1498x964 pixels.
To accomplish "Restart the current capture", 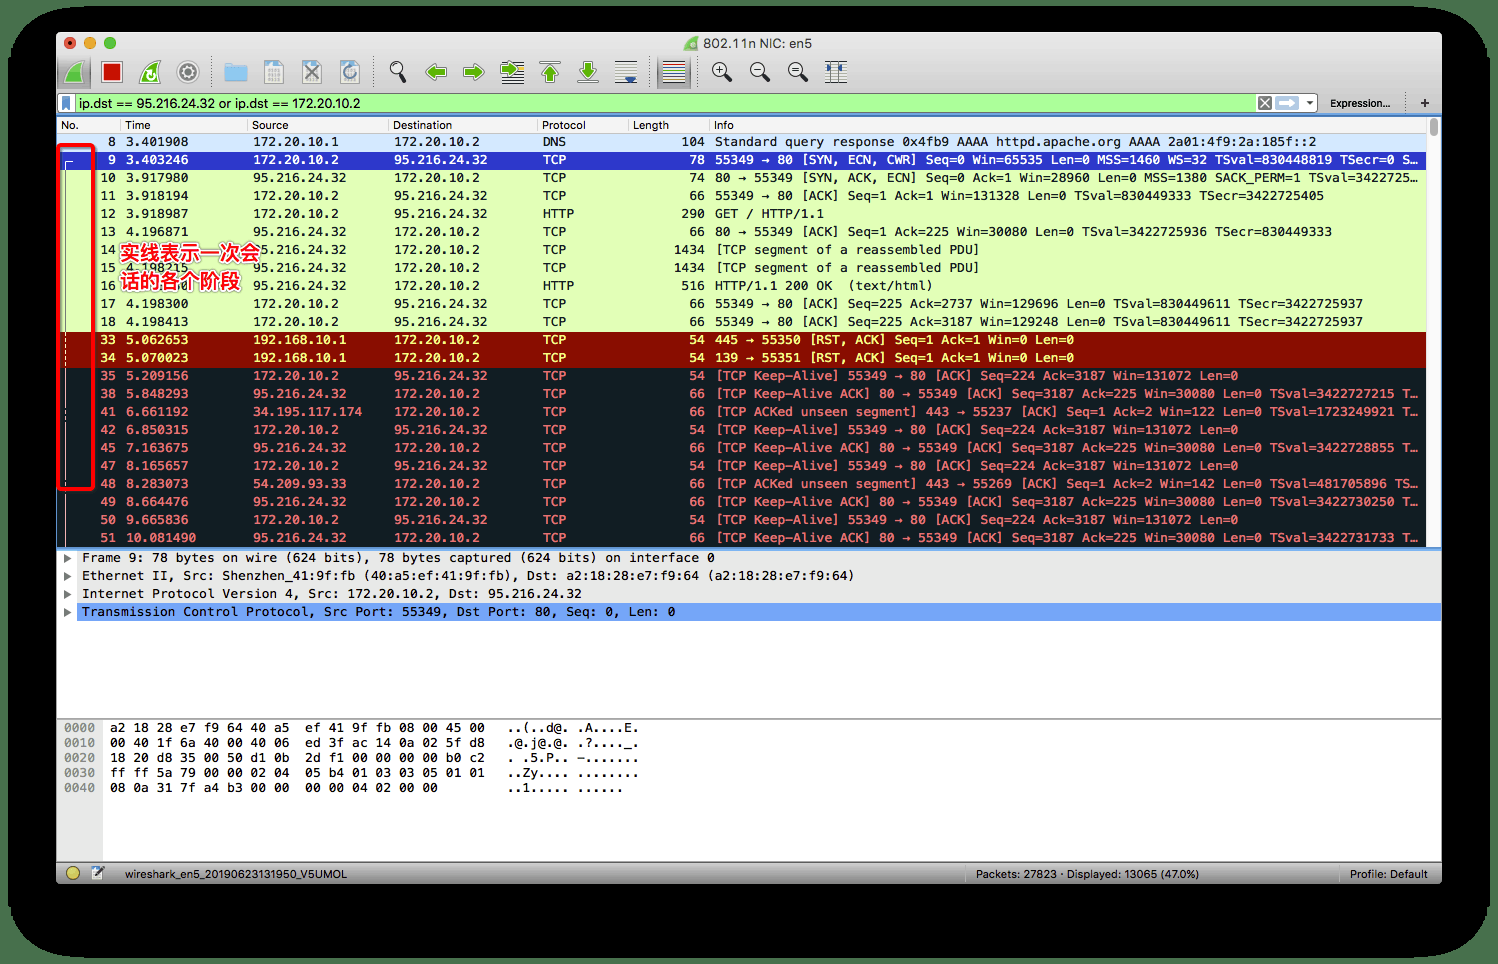I will coord(150,72).
